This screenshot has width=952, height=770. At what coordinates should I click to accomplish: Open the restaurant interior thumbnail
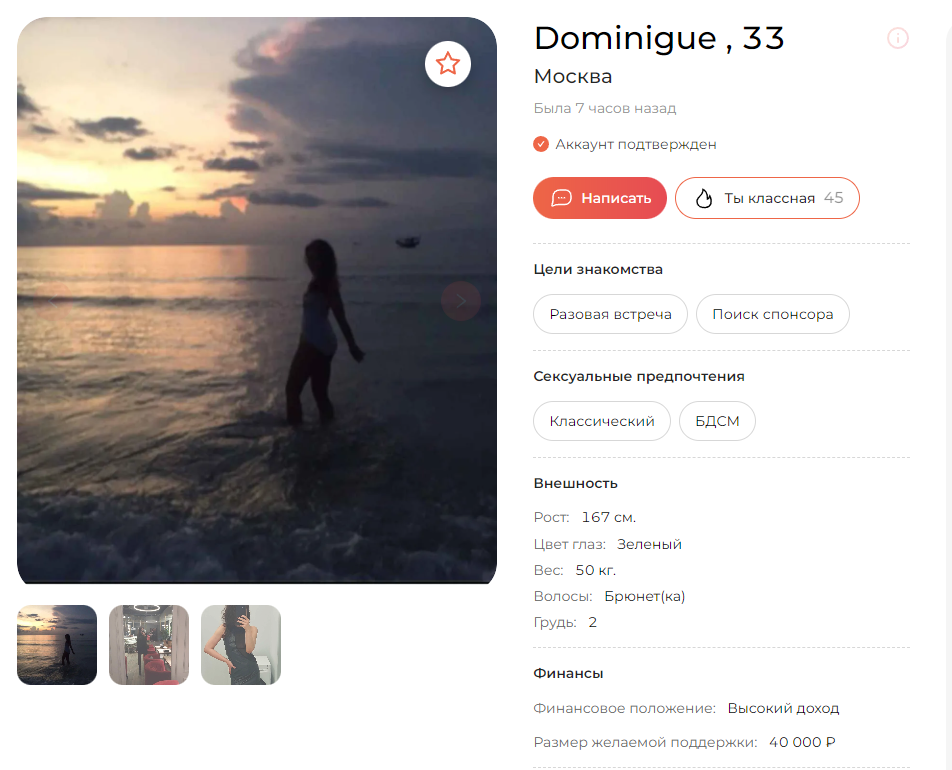coord(149,645)
